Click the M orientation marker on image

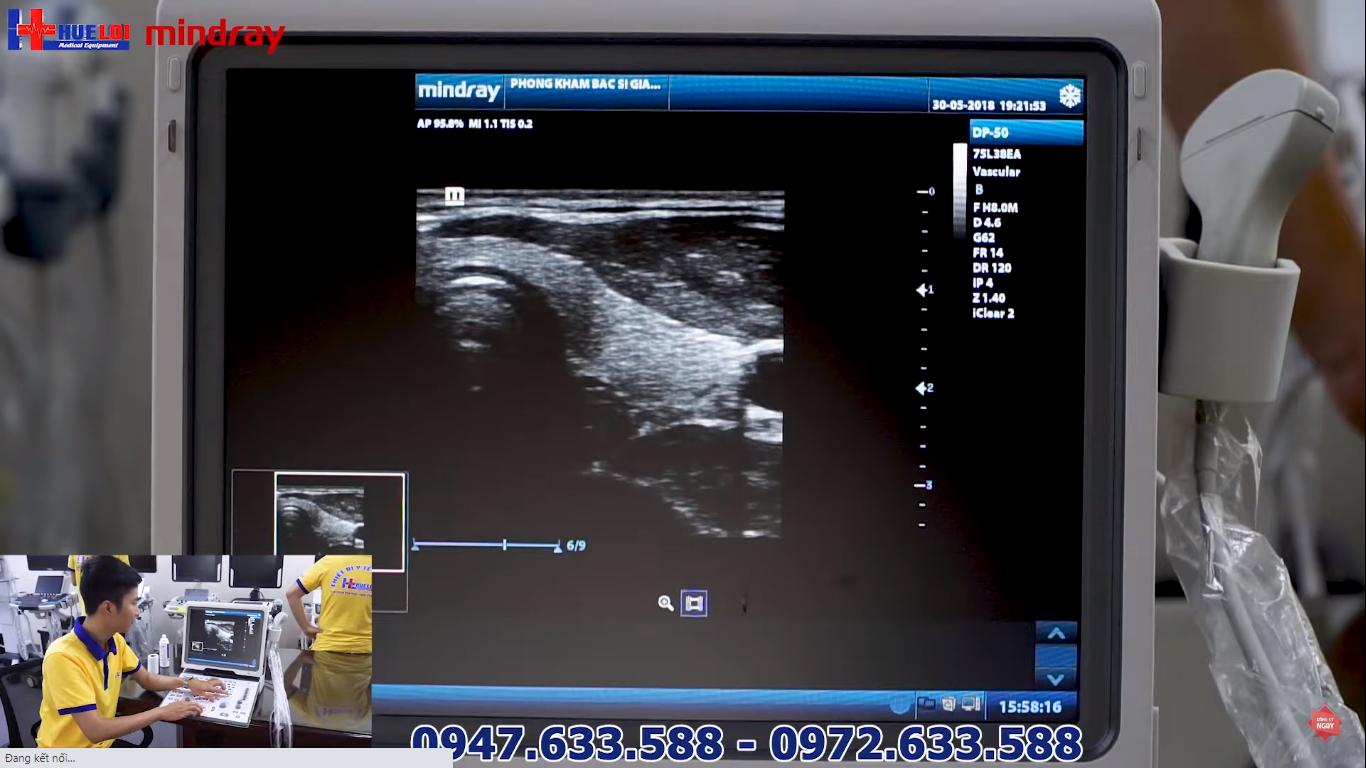click(x=454, y=195)
